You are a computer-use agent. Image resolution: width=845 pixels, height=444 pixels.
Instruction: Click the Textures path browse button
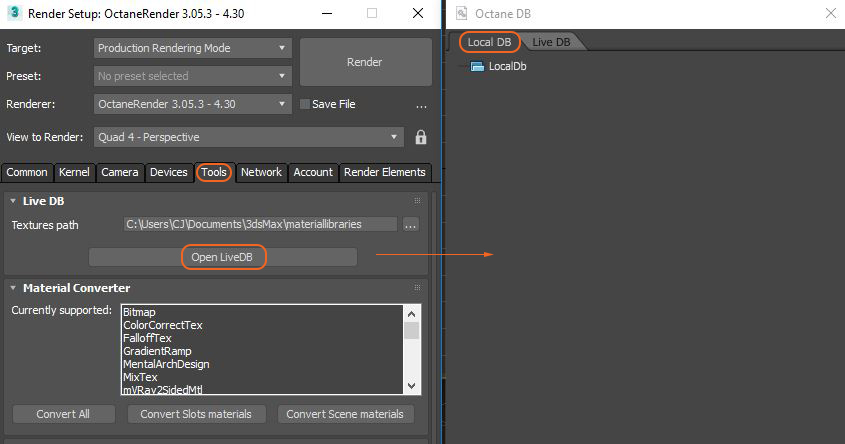(411, 225)
